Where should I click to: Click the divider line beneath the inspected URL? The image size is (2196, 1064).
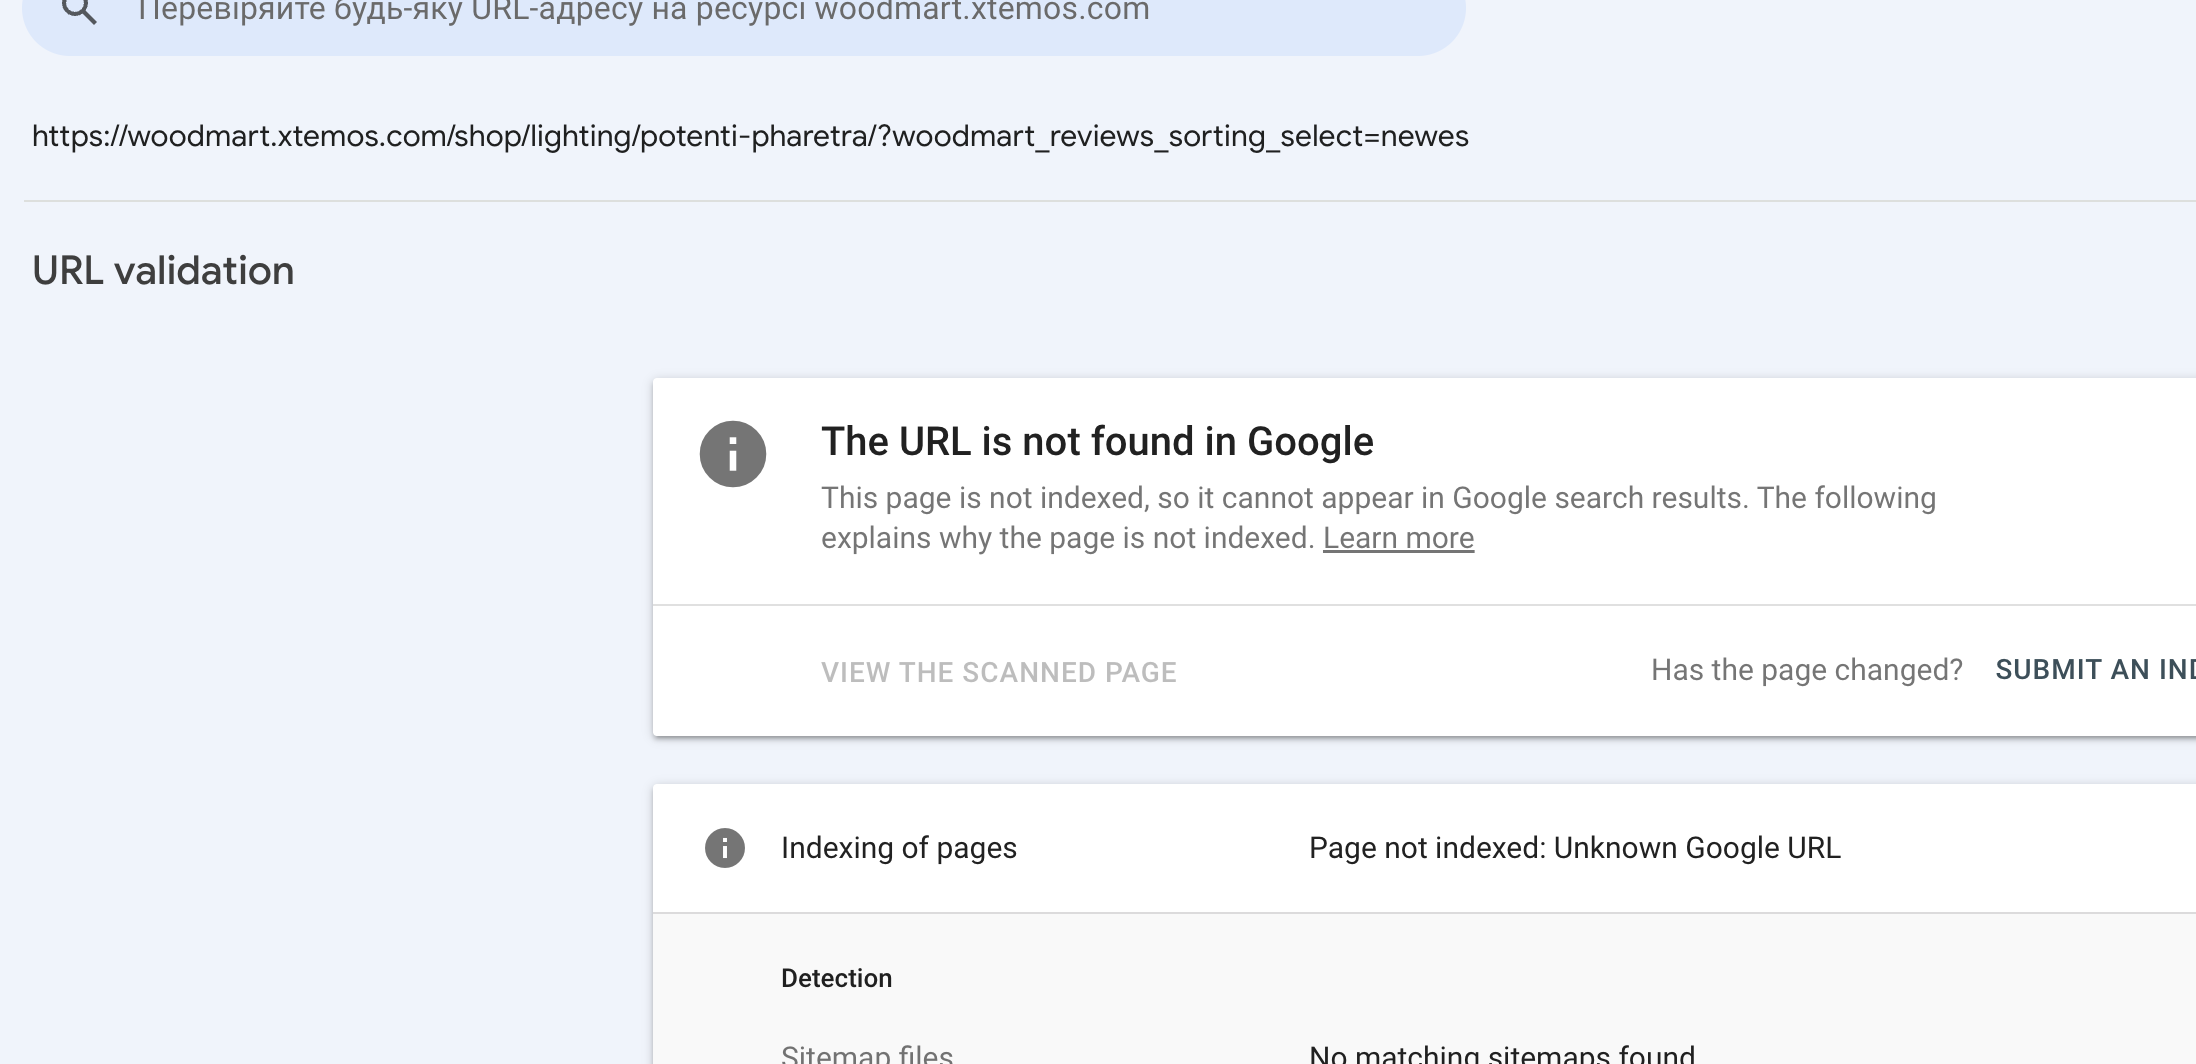point(1100,201)
